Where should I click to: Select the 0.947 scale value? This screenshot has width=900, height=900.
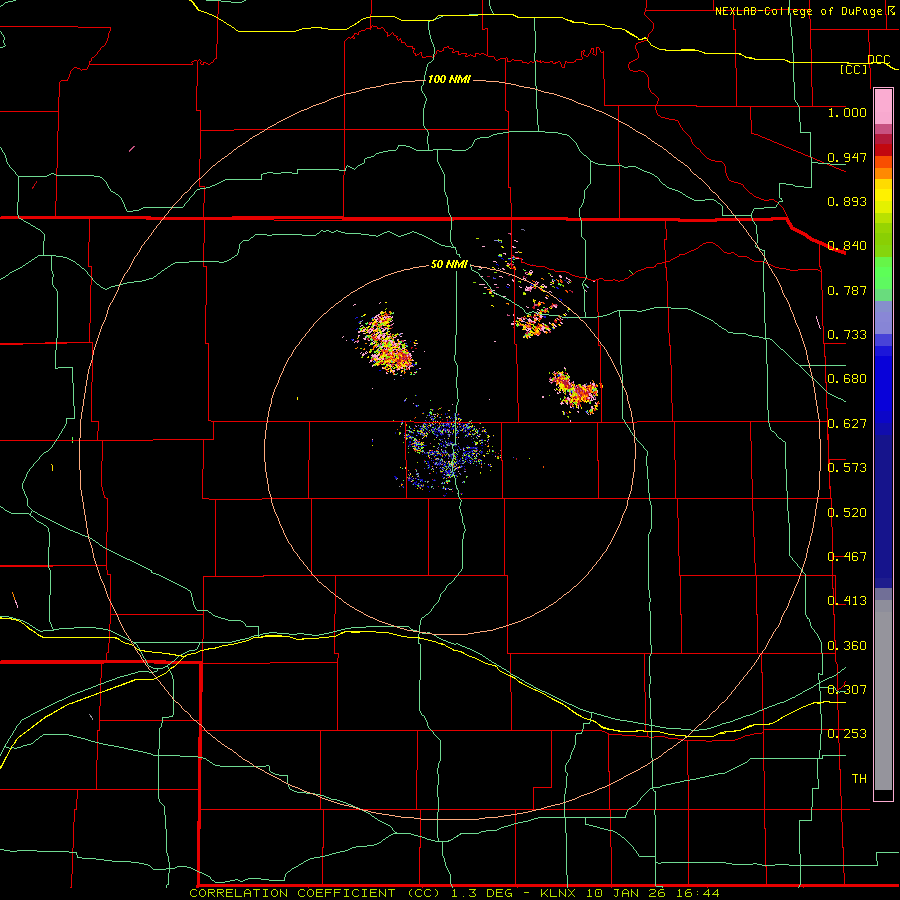[x=847, y=157]
